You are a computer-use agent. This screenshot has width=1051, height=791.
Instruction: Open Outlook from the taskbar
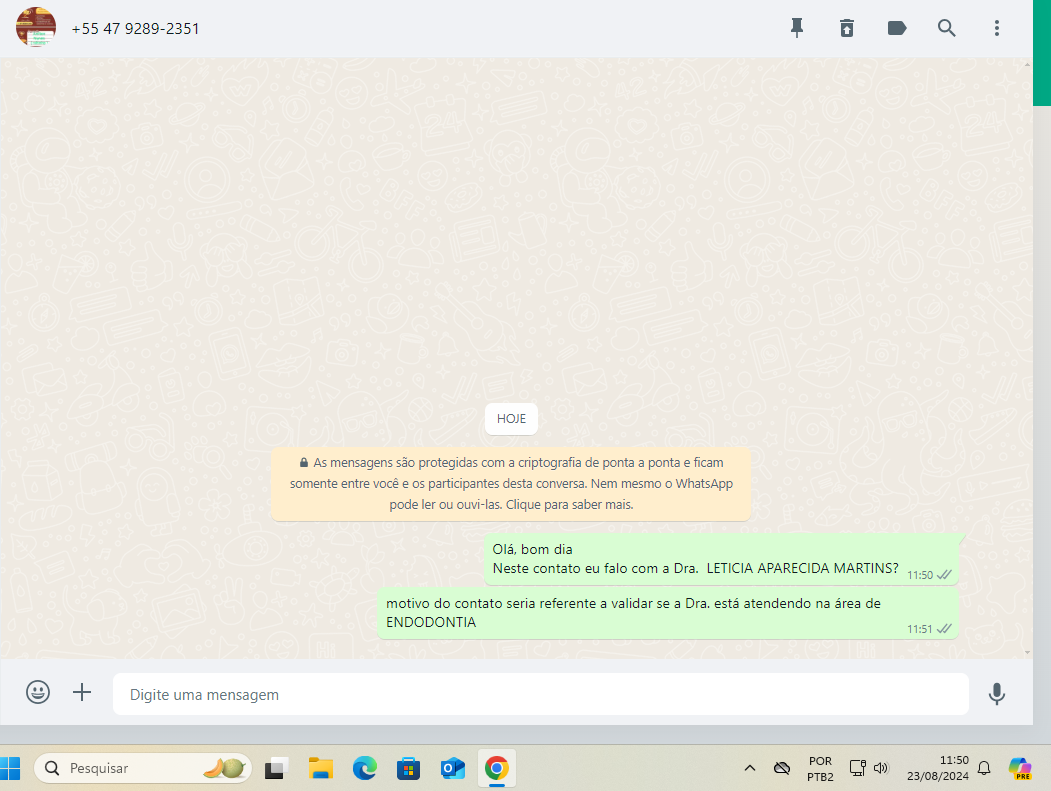[x=452, y=768]
